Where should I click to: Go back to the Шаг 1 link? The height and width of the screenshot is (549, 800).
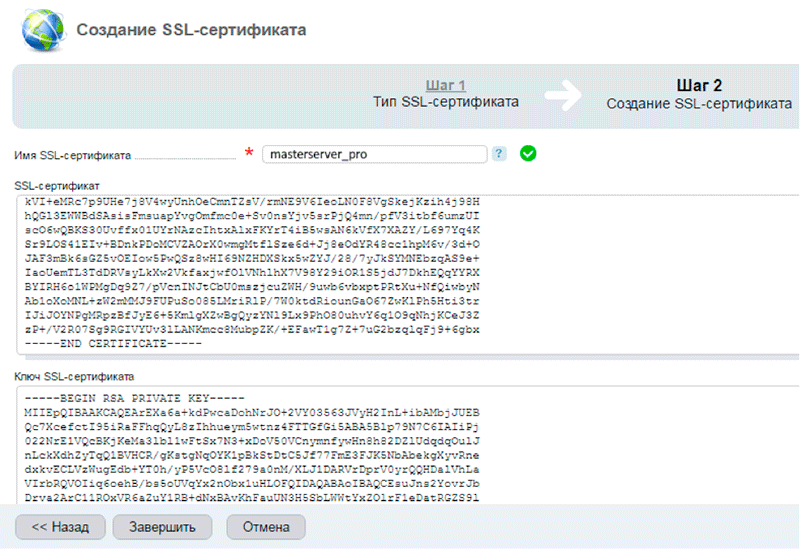point(446,85)
